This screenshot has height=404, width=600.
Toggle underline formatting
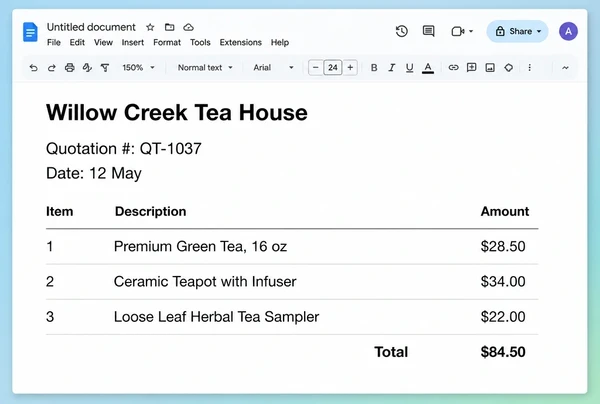tap(409, 68)
